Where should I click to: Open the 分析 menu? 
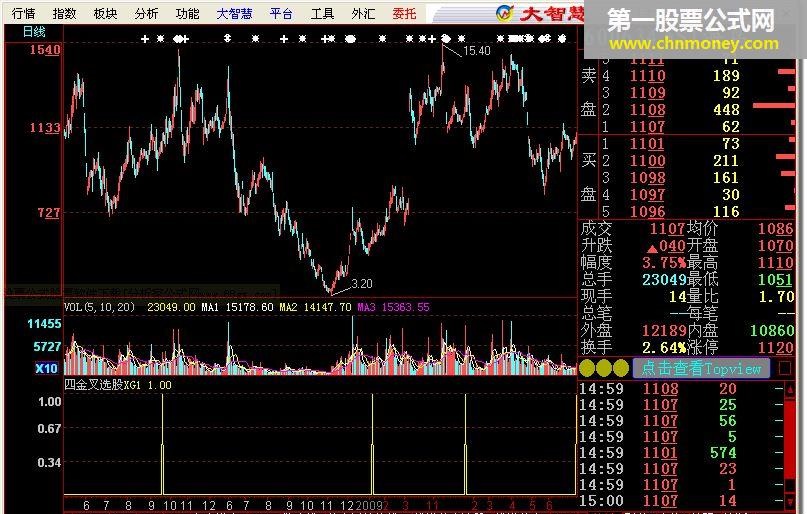tap(146, 13)
